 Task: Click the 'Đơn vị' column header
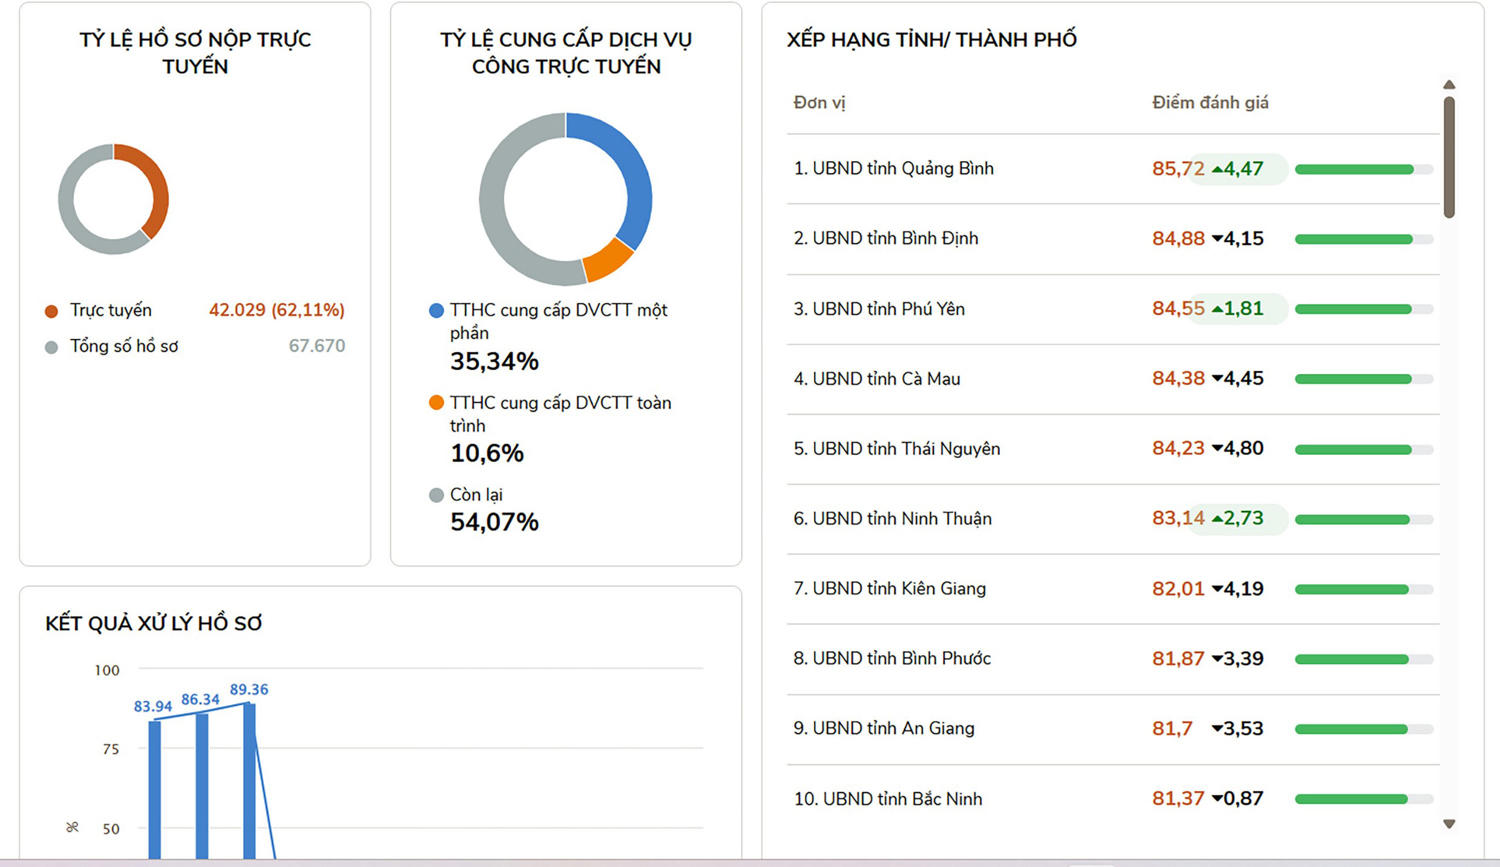coord(819,102)
